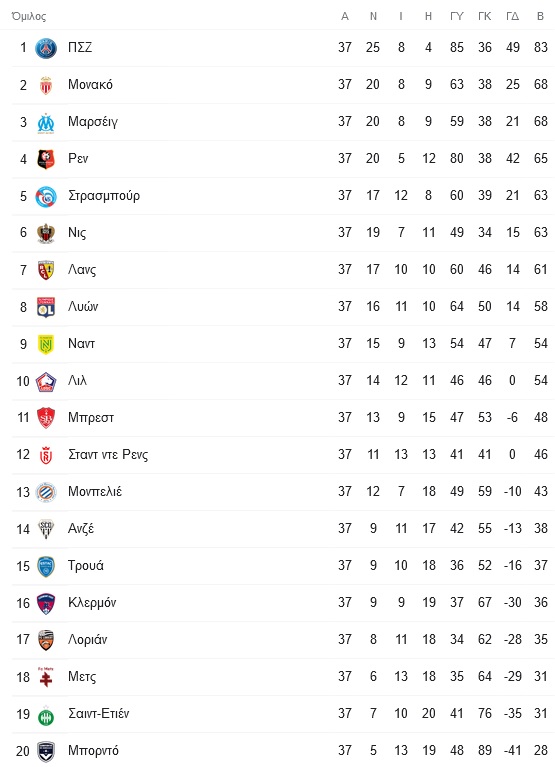Image resolution: width=555 pixels, height=767 pixels.
Task: Click the Μπορντό team badge
Action: 46,751
